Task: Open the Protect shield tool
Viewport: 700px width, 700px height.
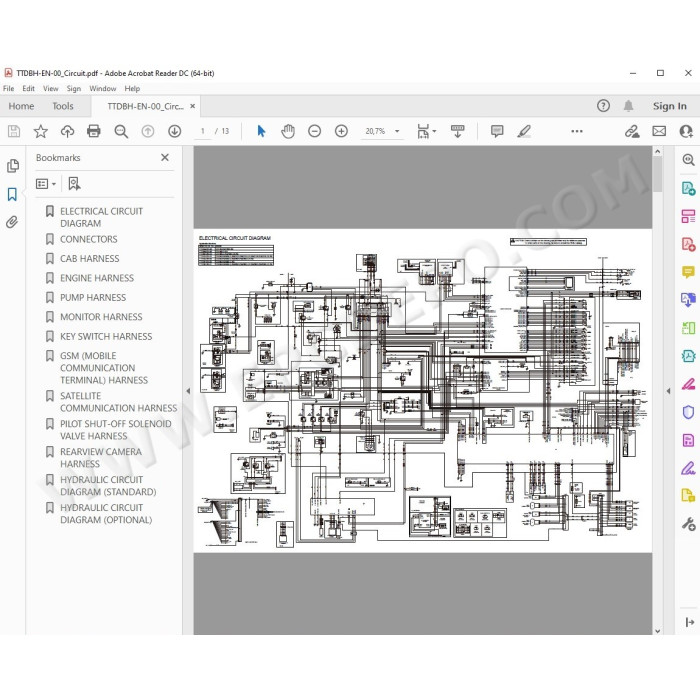Action: [688, 412]
